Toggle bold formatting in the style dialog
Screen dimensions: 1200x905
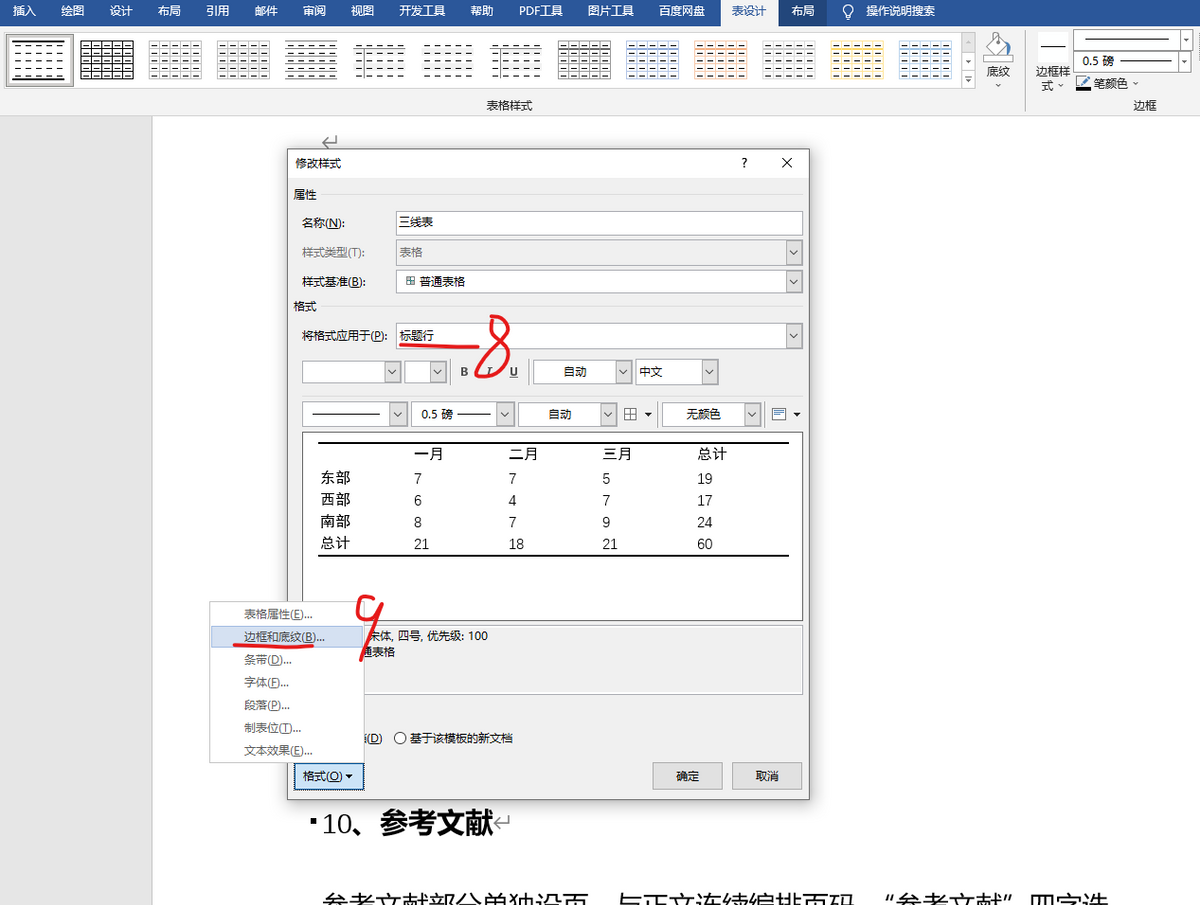click(x=464, y=372)
